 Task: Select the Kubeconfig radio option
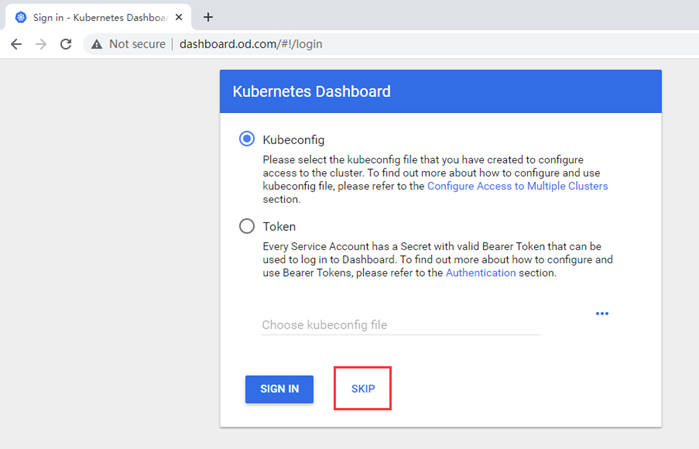pyautogui.click(x=247, y=139)
